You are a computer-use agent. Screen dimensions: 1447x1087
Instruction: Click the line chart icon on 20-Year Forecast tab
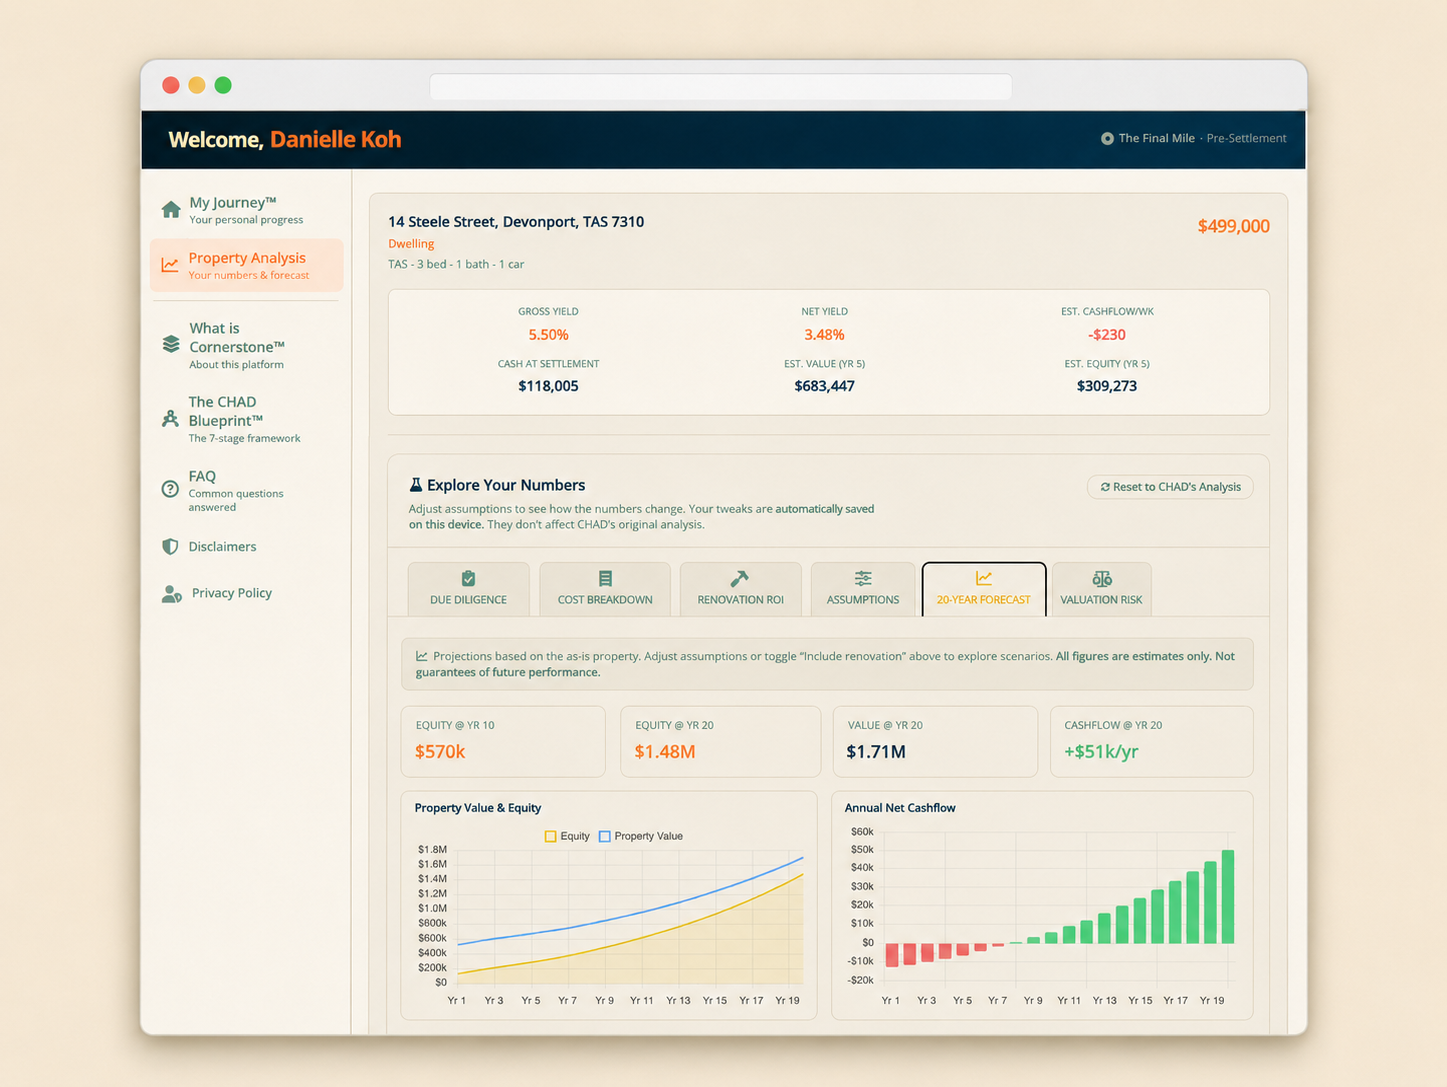(984, 578)
